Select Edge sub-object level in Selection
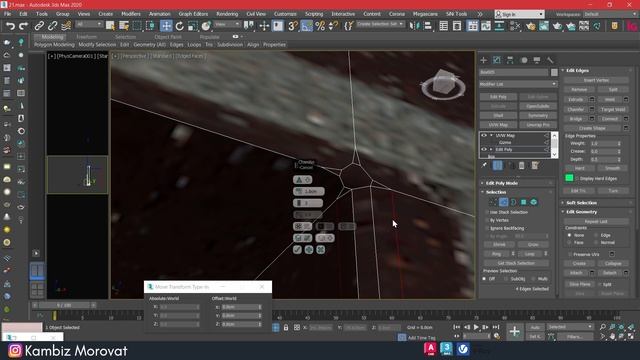The width and height of the screenshot is (640, 360). click(x=503, y=202)
